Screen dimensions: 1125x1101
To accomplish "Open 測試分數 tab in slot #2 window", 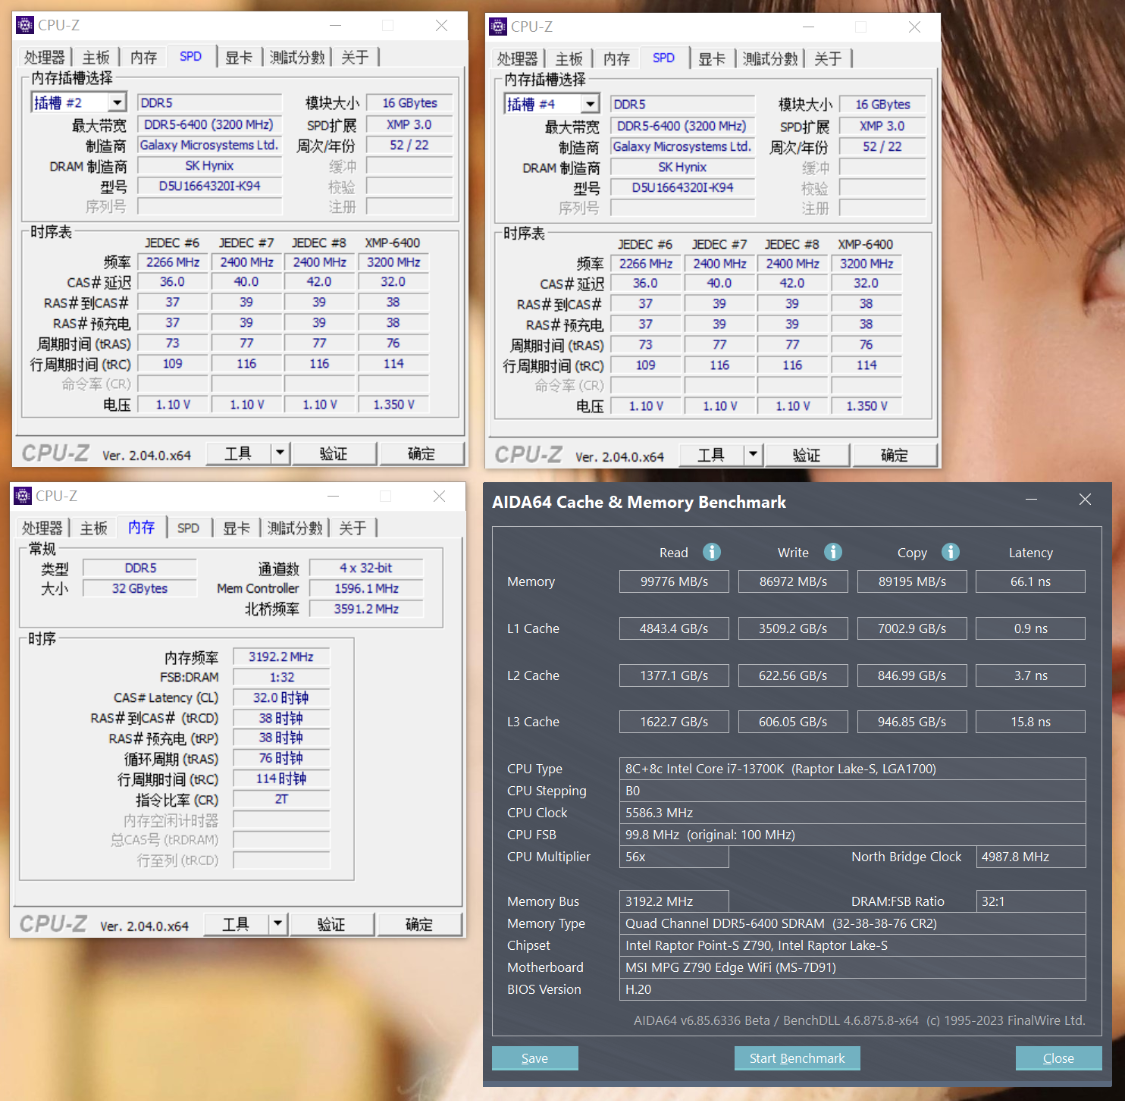I will [x=297, y=57].
